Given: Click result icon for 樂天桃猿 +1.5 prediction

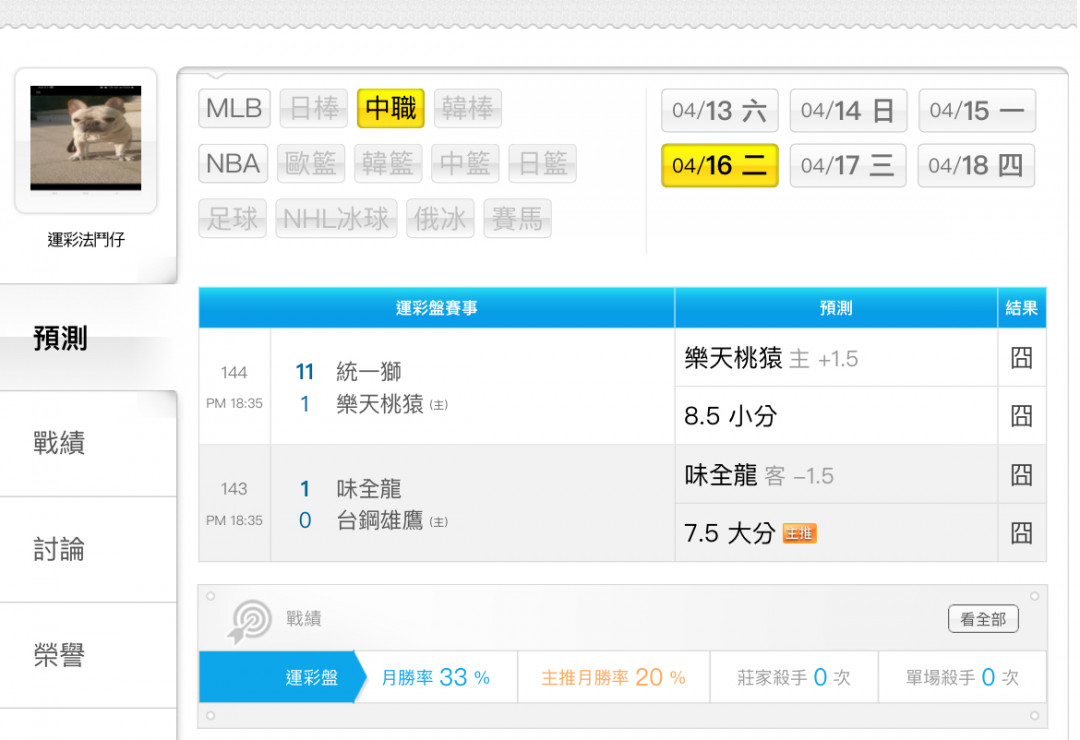Looking at the screenshot, I should click(1021, 358).
